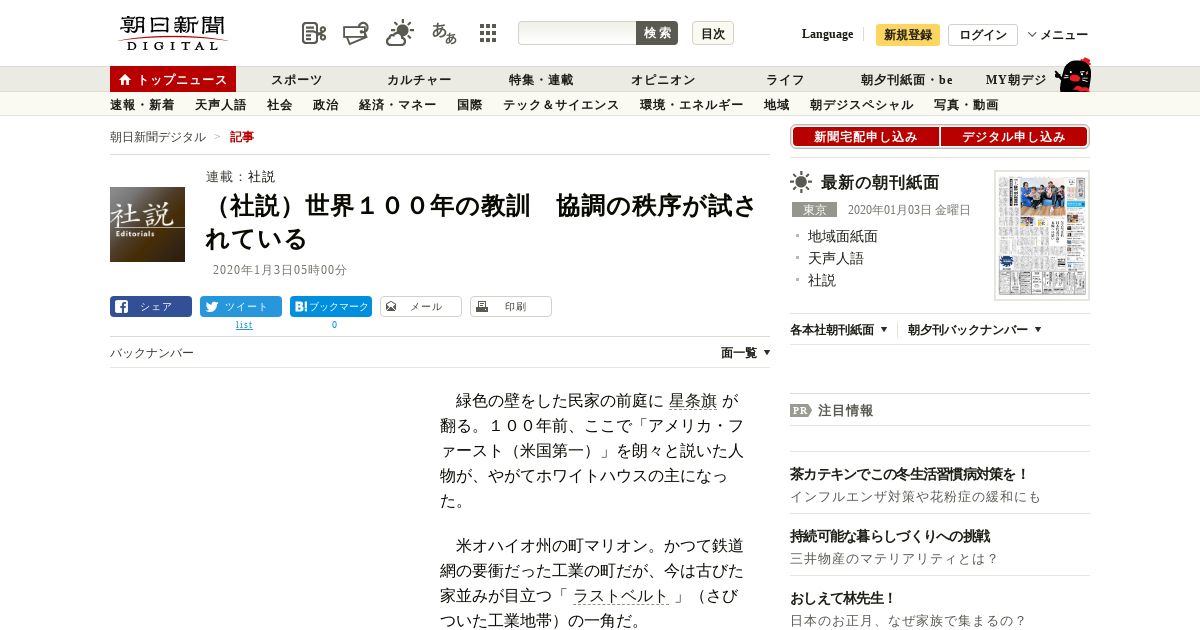Expand the 面一覧 dropdown
Viewport: 1200px width, 630px height.
(746, 353)
